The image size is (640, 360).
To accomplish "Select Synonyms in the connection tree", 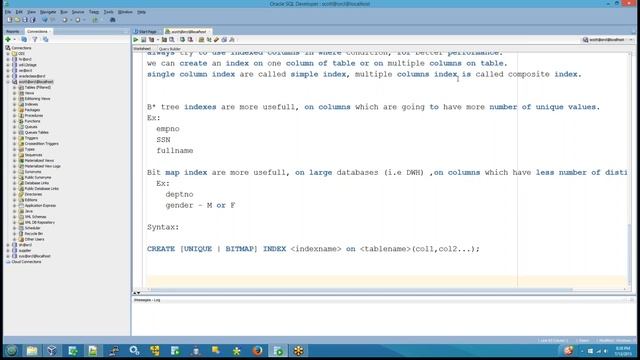I will 33,172.
